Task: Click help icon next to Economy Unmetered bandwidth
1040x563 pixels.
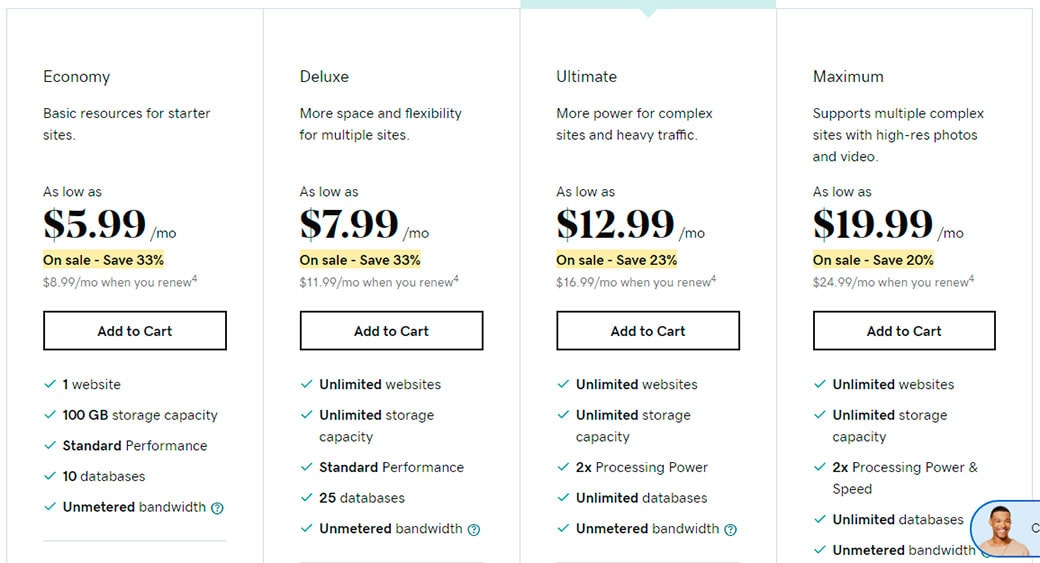Action: pos(217,508)
